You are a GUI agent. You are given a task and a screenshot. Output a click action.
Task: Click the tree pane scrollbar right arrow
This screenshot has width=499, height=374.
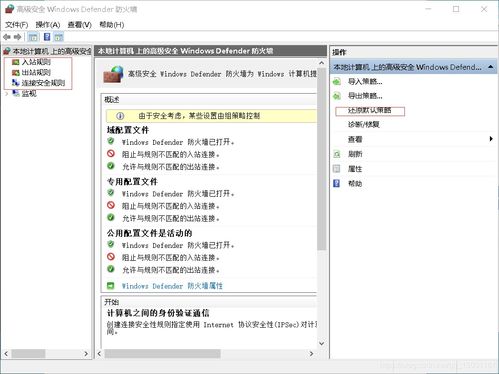tap(86, 353)
